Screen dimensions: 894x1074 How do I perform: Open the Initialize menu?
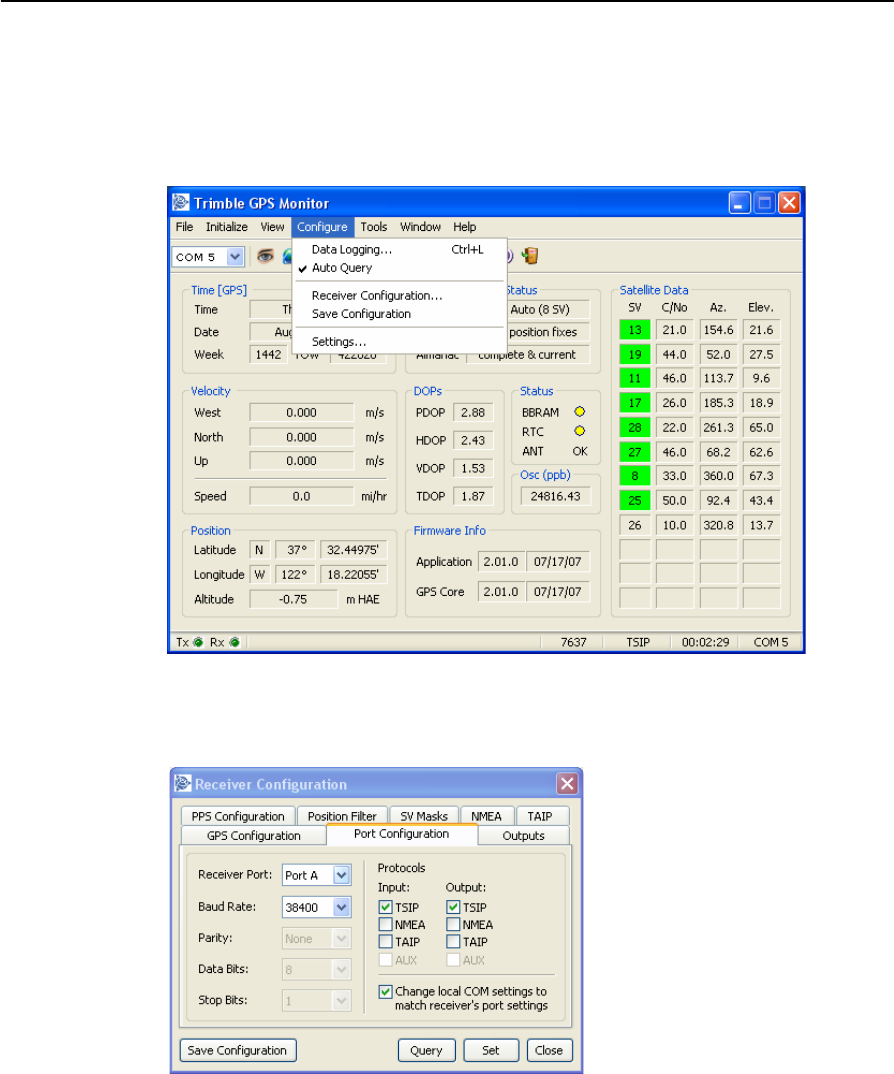point(227,227)
